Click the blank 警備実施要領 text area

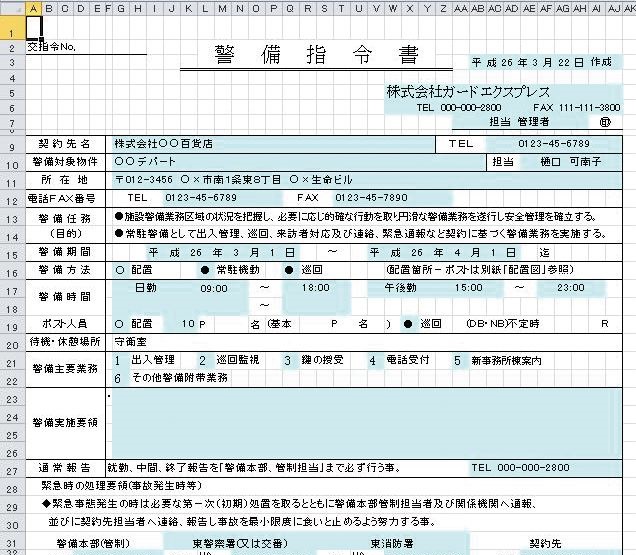tap(366, 423)
